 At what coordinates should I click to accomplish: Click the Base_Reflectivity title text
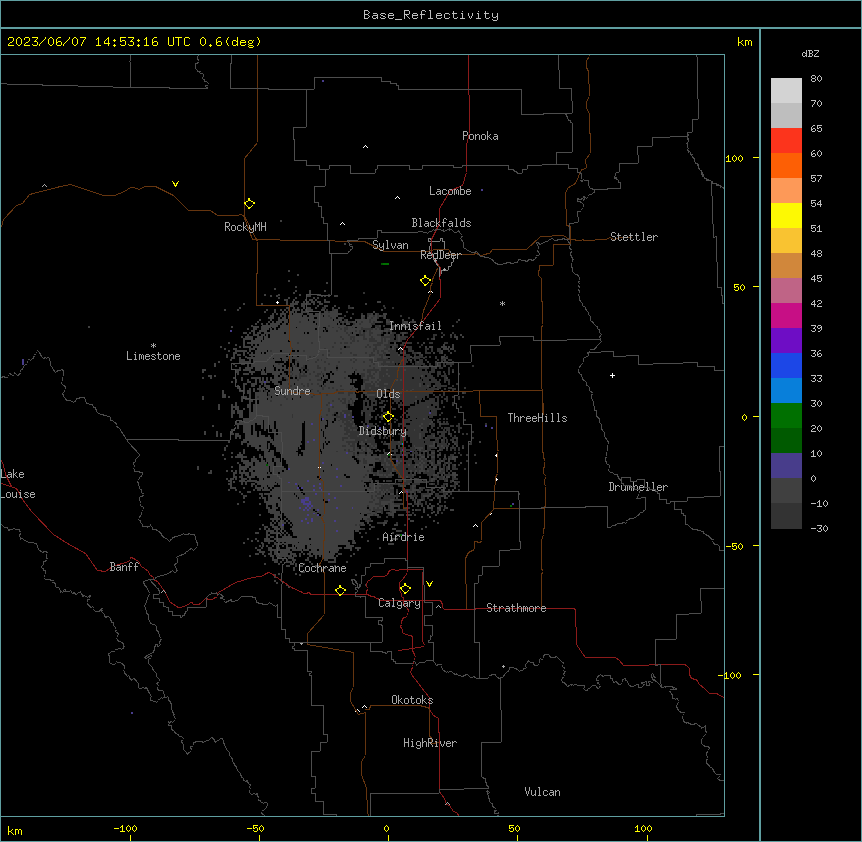[x=431, y=15]
